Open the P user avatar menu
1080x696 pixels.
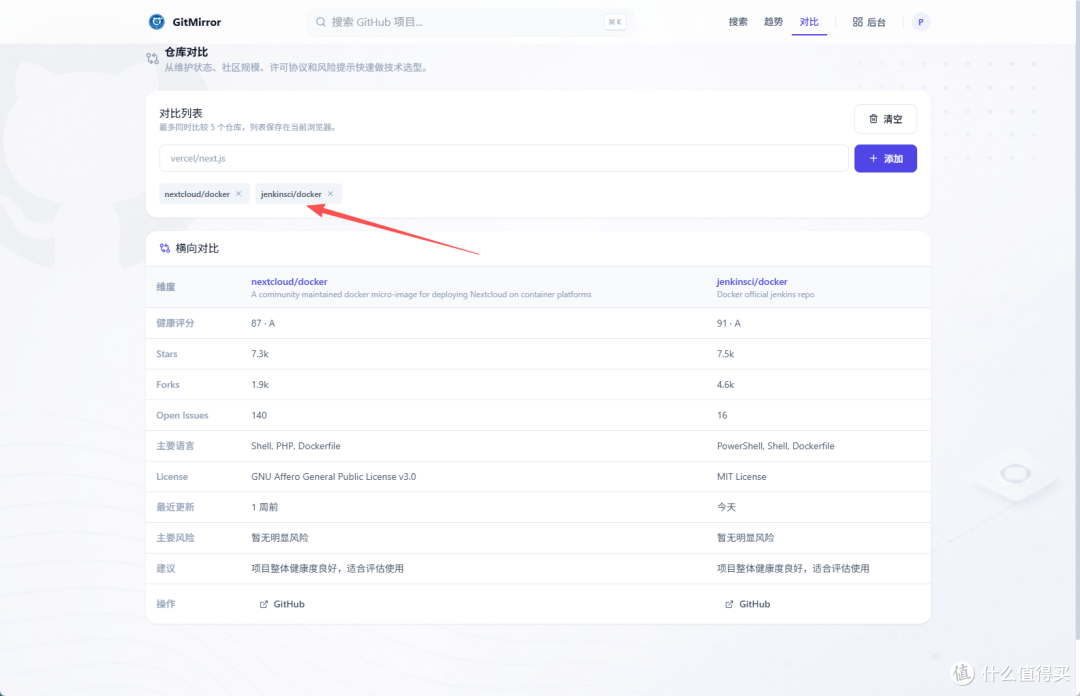click(x=920, y=22)
